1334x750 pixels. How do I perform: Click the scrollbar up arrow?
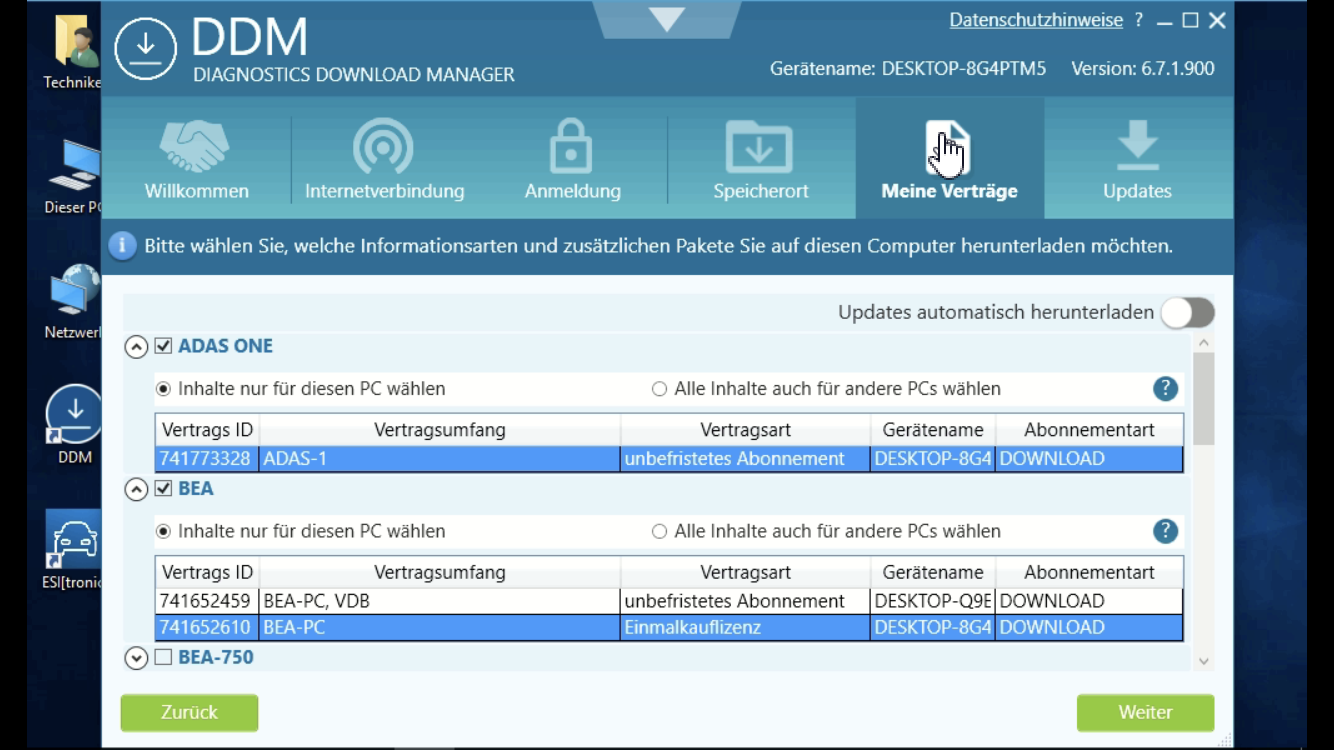tap(1203, 343)
